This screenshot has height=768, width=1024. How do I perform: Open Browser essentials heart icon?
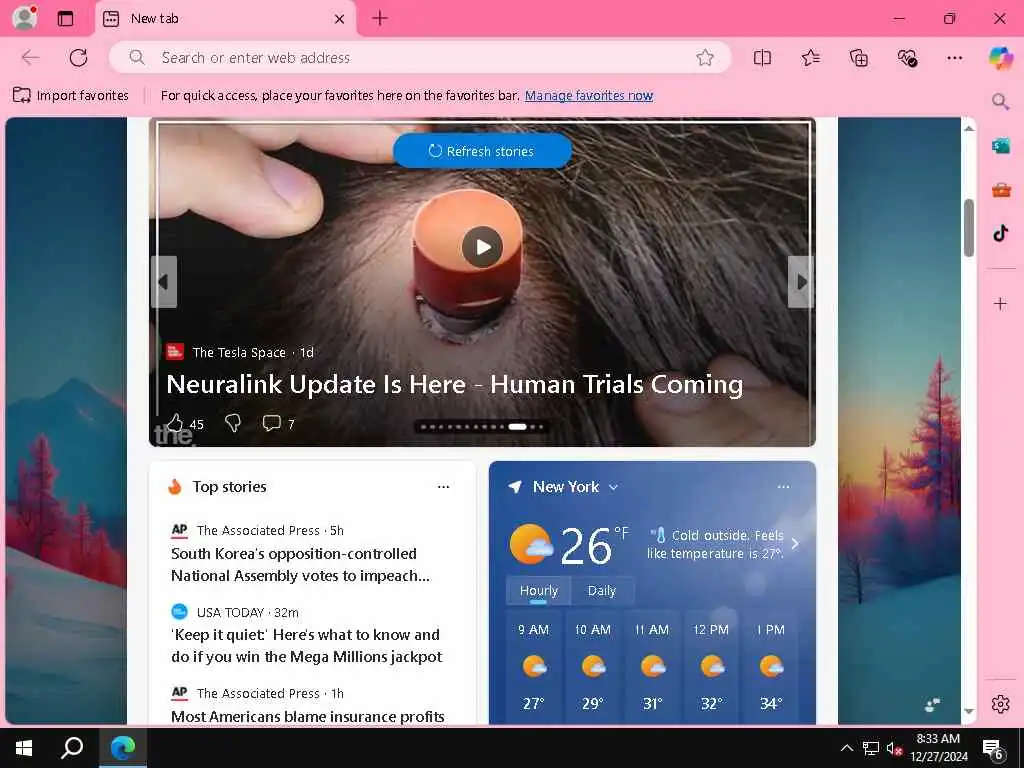tap(906, 57)
